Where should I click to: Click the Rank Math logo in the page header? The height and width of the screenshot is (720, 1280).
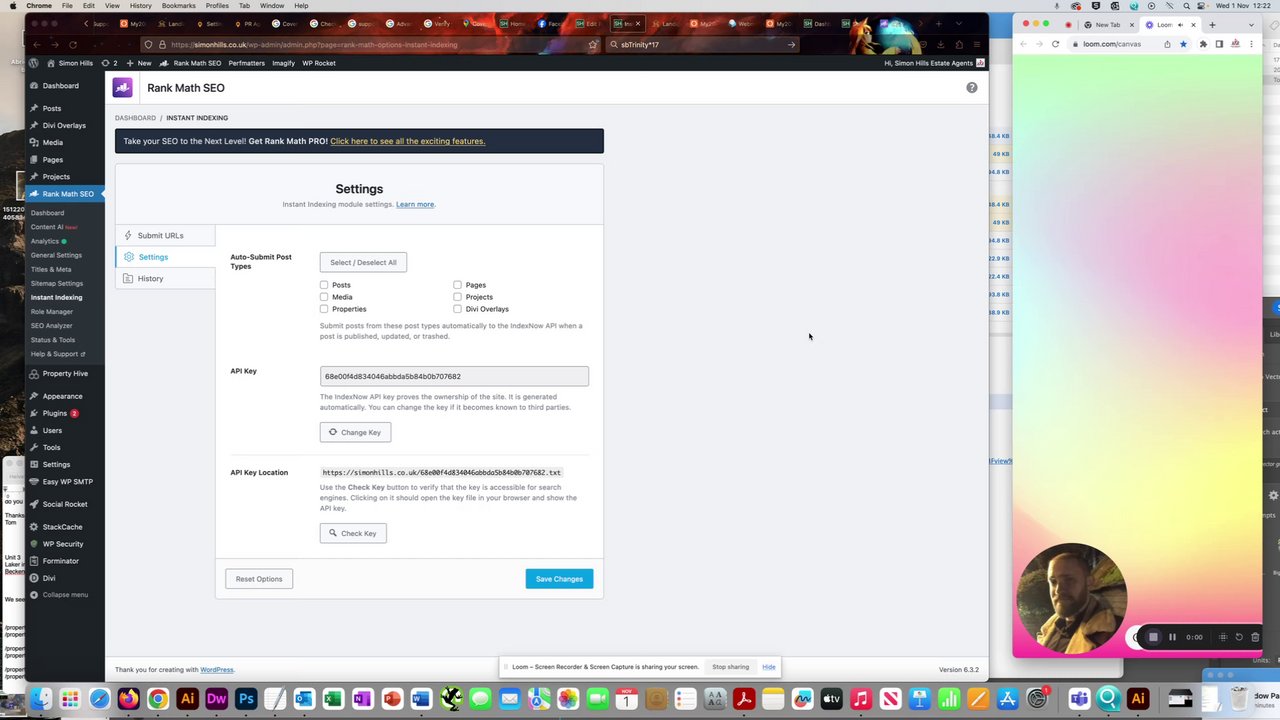pyautogui.click(x=122, y=88)
